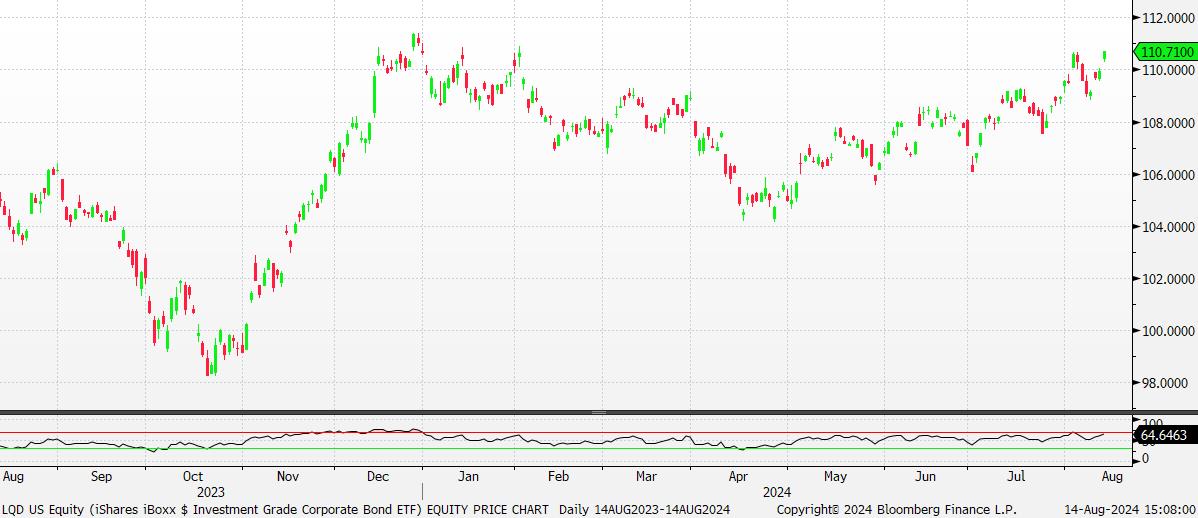
Task: Click the RSI panel 0 axis label
Action: coord(1145,458)
